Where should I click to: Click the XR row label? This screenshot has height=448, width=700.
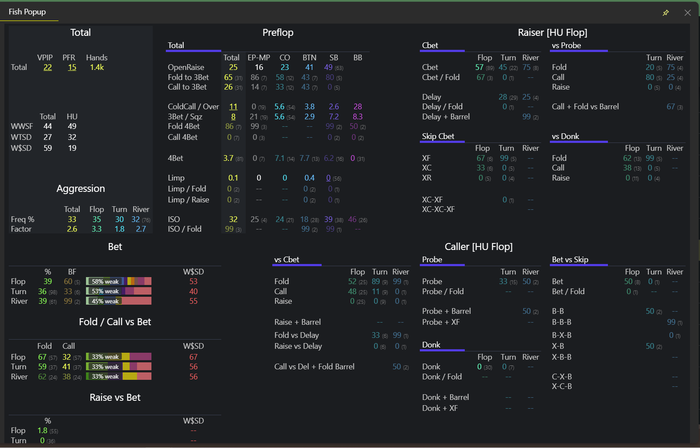(x=427, y=178)
